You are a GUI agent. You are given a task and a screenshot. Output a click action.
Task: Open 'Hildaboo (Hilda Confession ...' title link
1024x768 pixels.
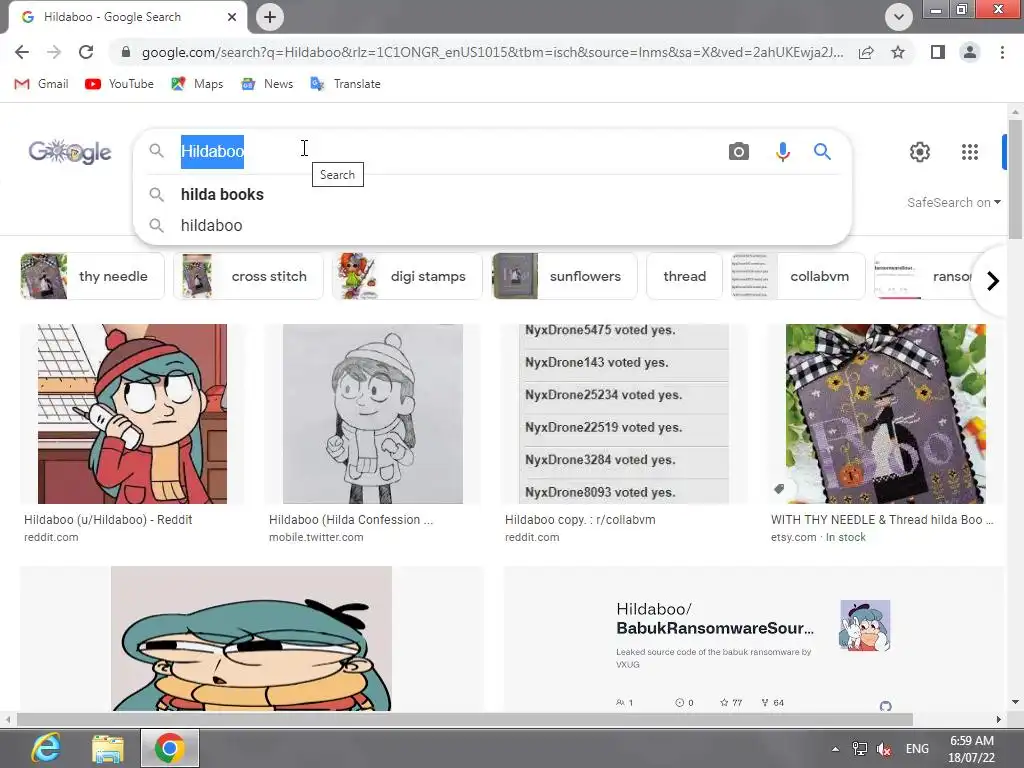pos(351,520)
